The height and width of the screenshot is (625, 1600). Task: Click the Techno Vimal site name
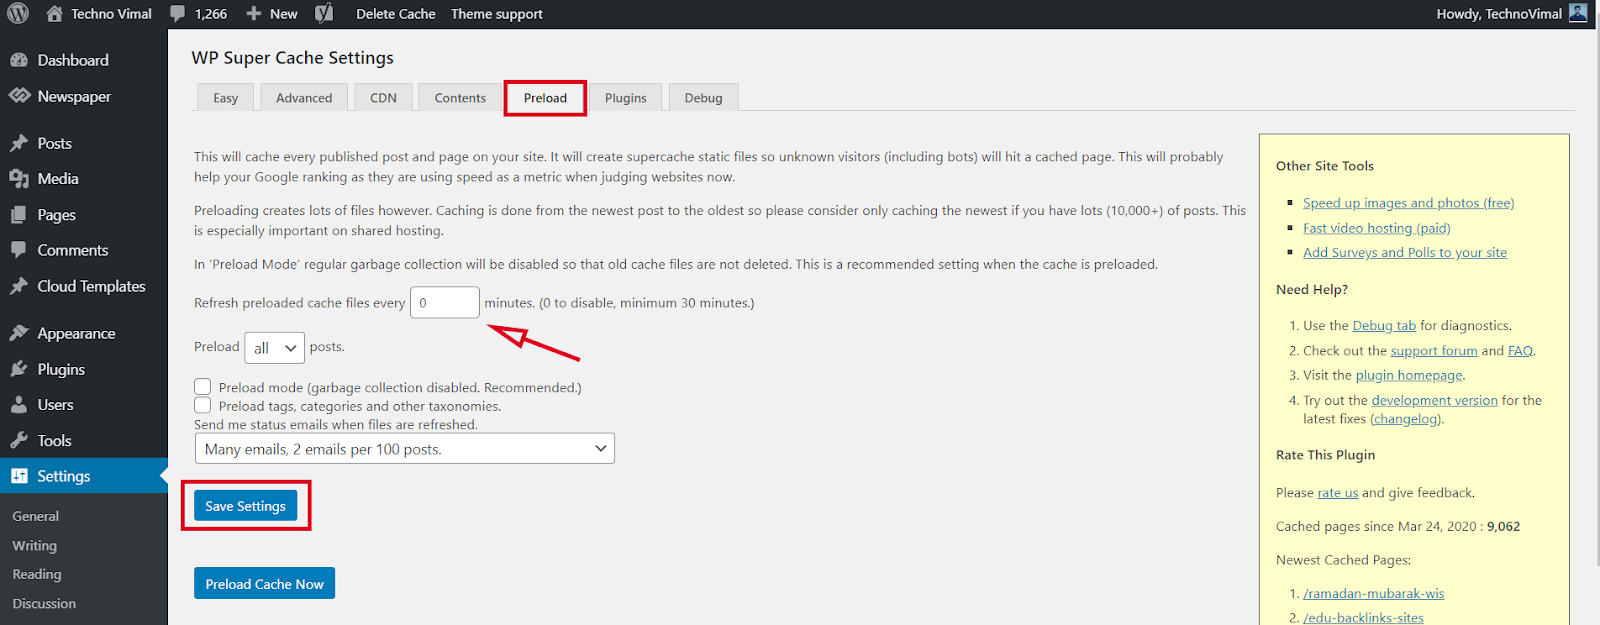coord(111,14)
